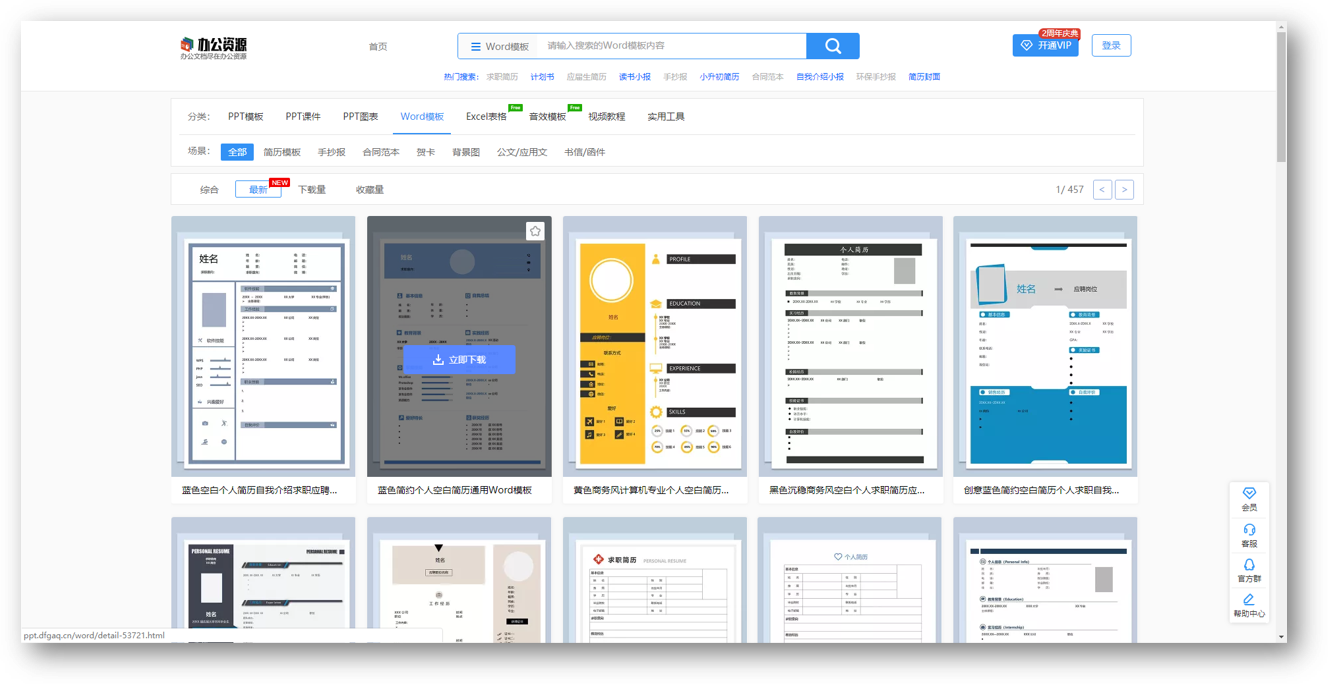Click hot search 应届生简历
This screenshot has height=684, width=1328.
(586, 77)
